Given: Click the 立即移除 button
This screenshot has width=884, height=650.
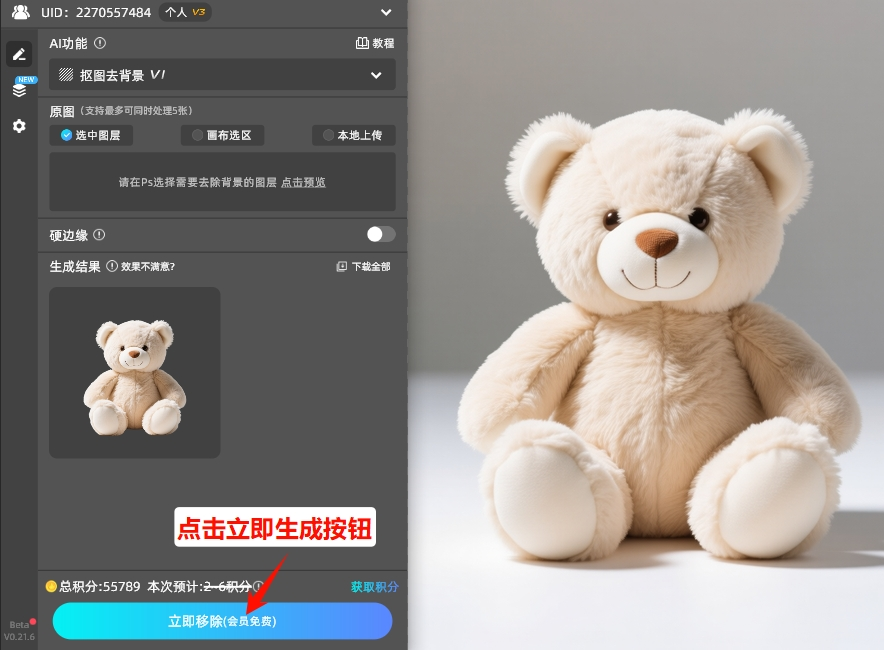Looking at the screenshot, I should (222, 621).
